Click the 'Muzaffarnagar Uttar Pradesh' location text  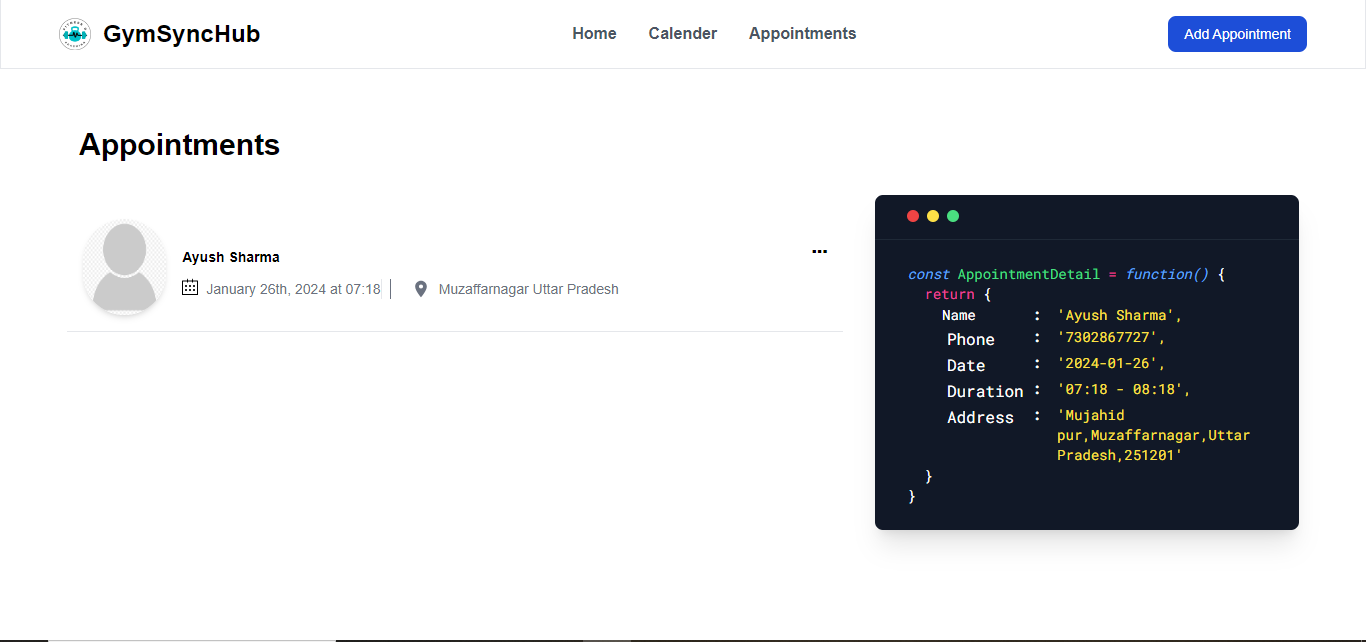(529, 289)
